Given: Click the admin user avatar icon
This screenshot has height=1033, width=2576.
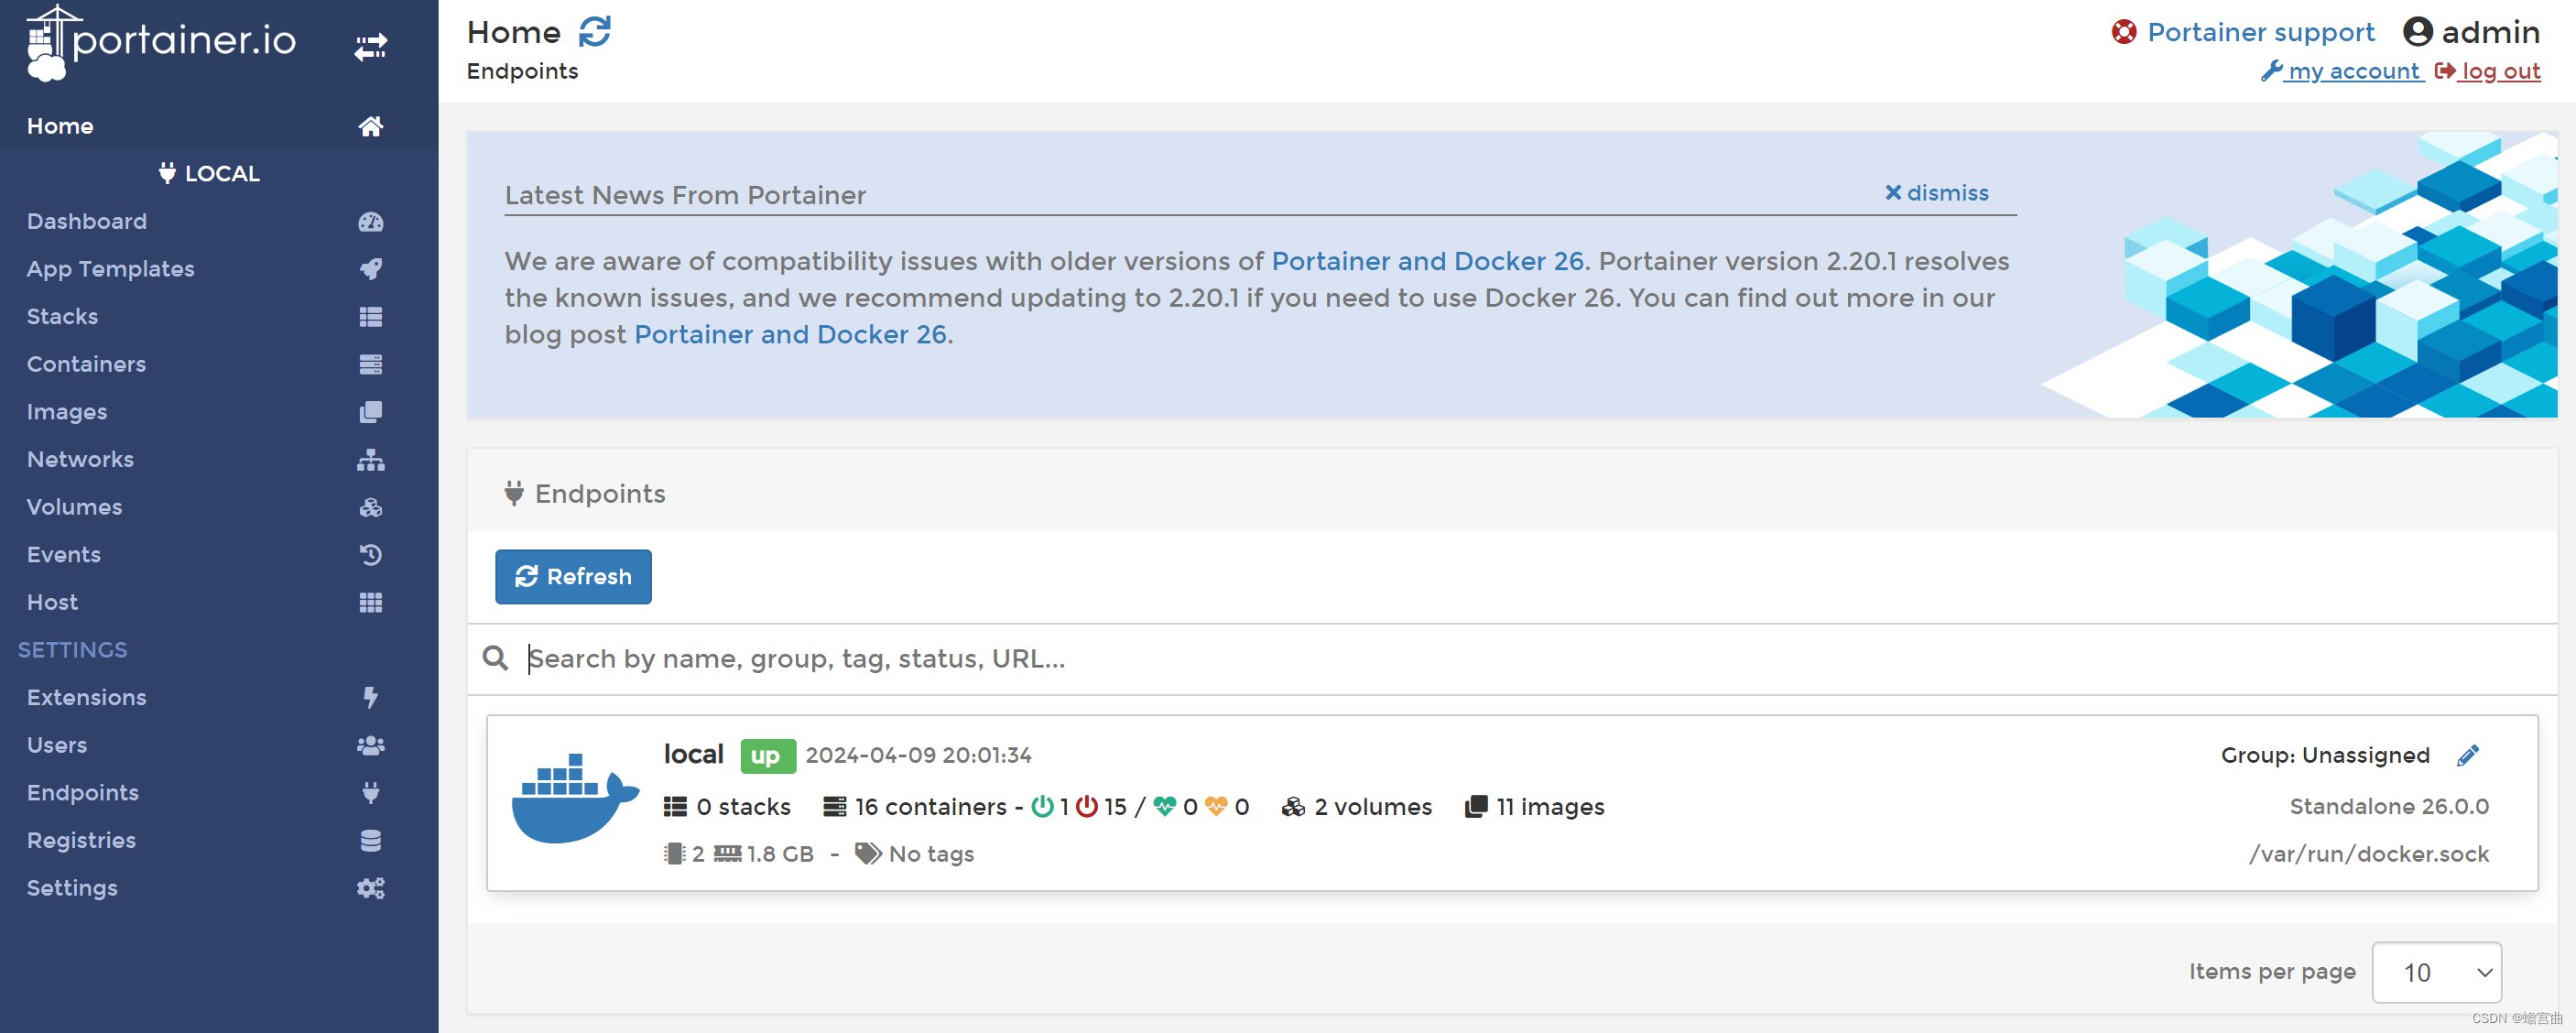Looking at the screenshot, I should click(2417, 32).
